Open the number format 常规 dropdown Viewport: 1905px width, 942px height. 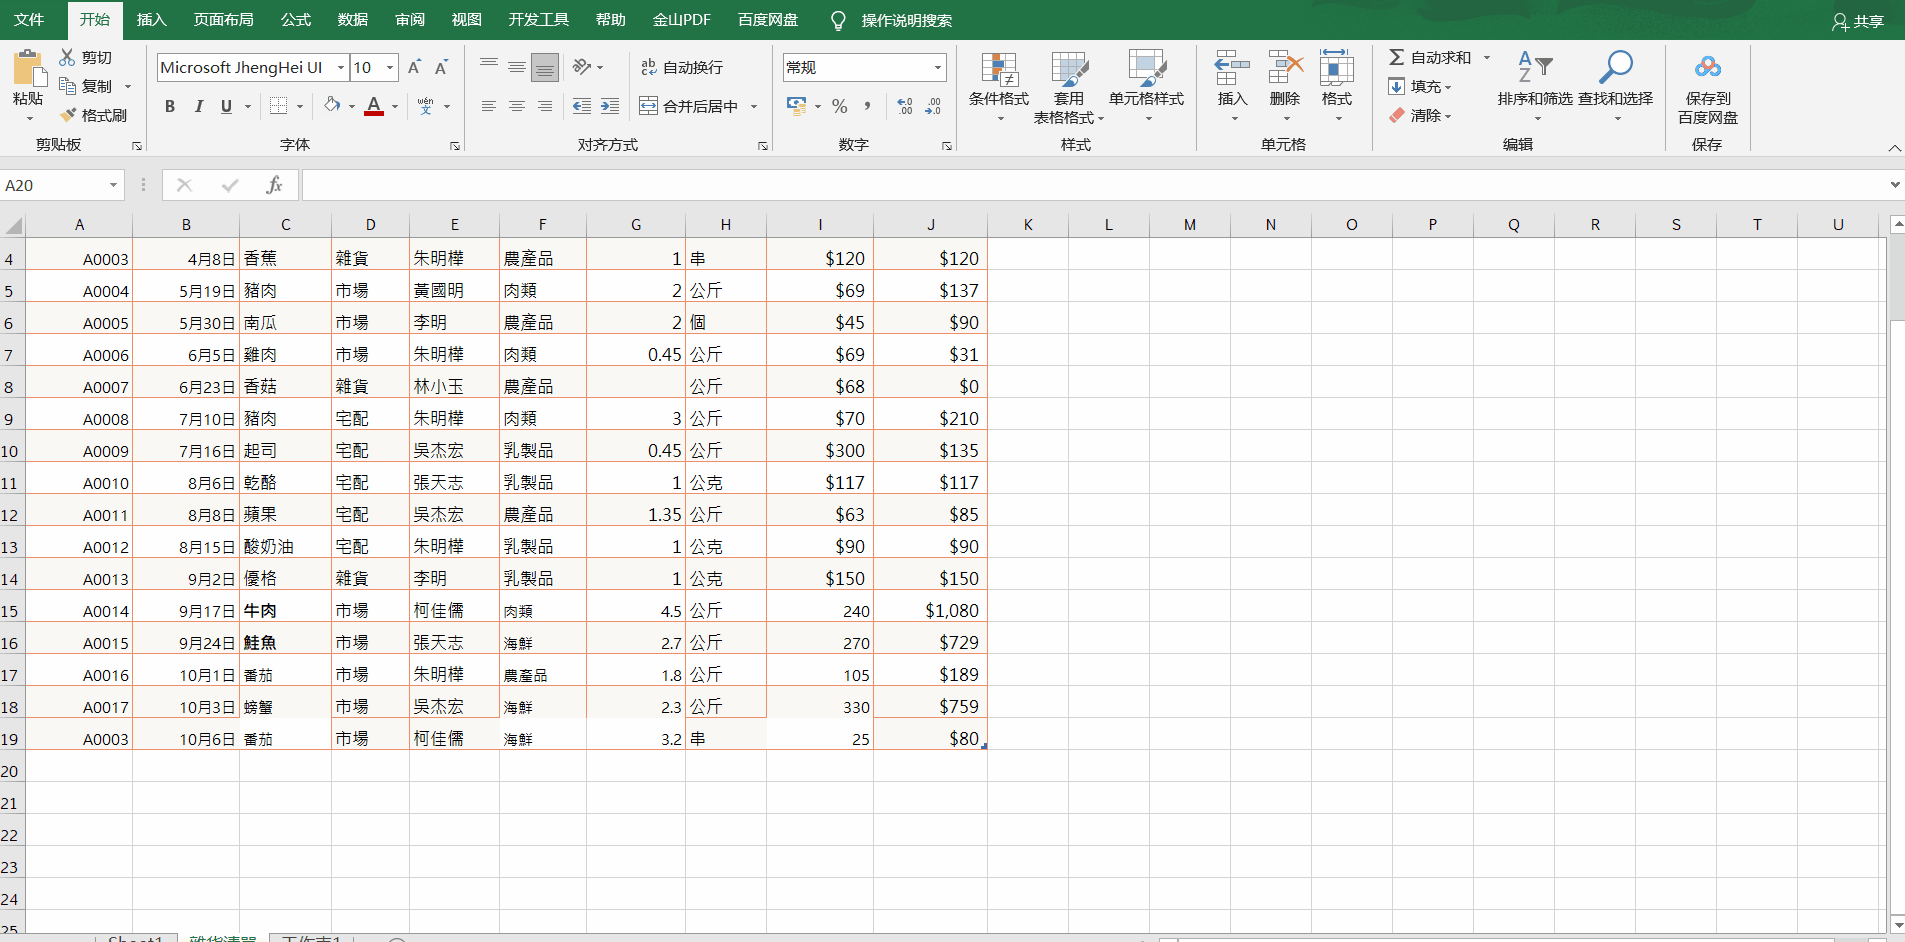938,67
